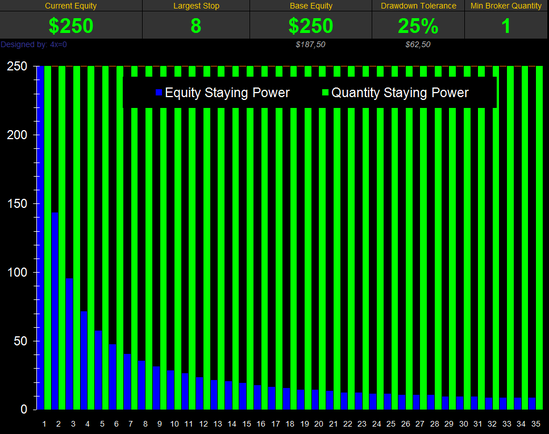Click the Drawdown Tolerance 25% value

pyautogui.click(x=418, y=26)
